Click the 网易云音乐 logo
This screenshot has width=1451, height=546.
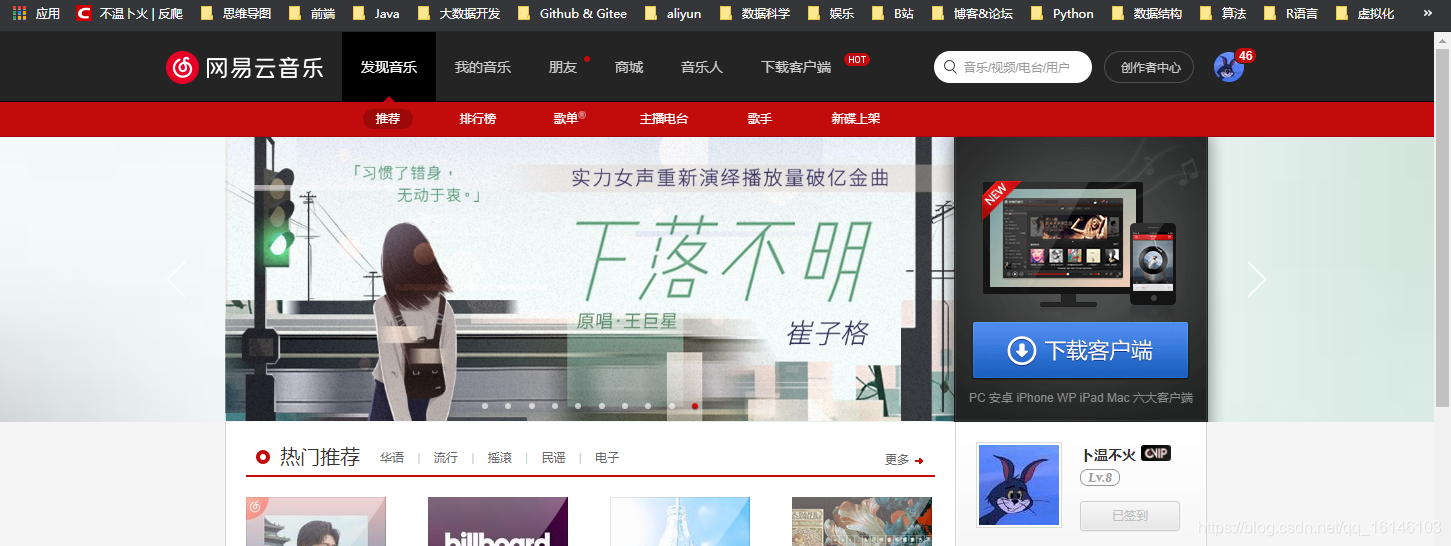[245, 67]
